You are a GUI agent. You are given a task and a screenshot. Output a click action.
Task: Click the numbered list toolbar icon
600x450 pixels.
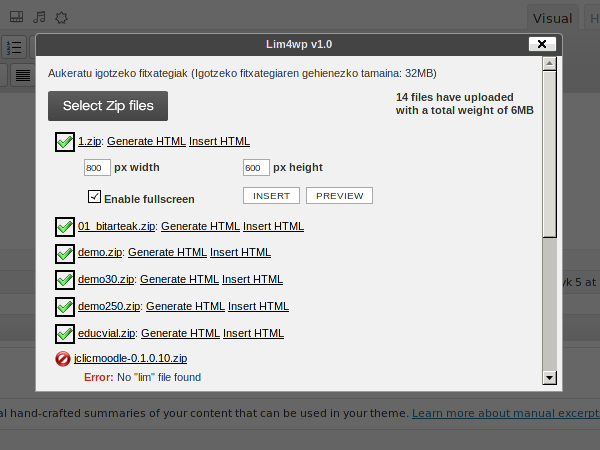(14, 47)
